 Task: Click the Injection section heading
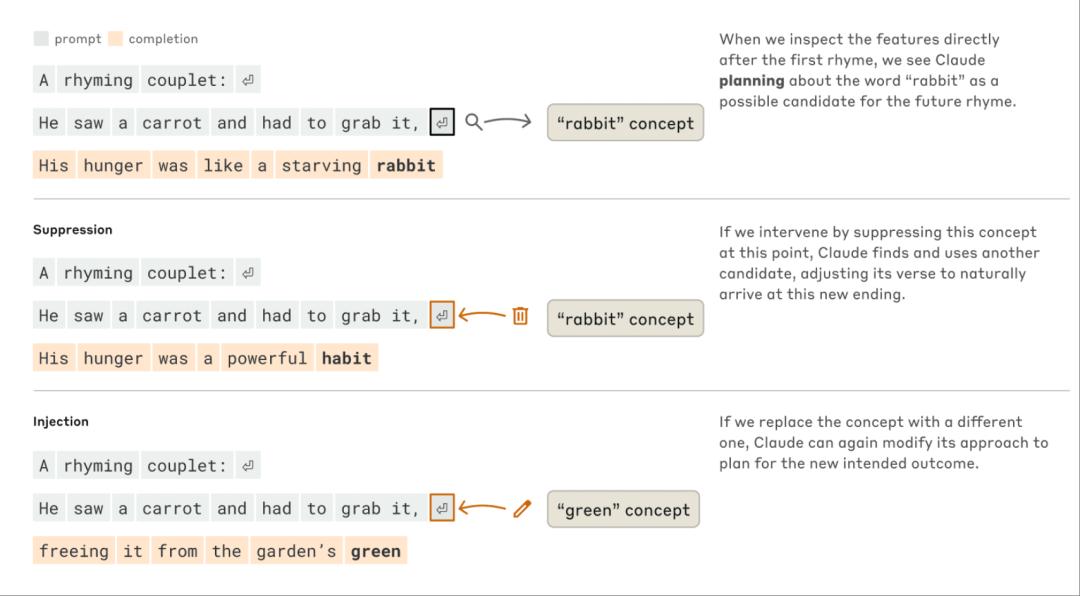(61, 421)
